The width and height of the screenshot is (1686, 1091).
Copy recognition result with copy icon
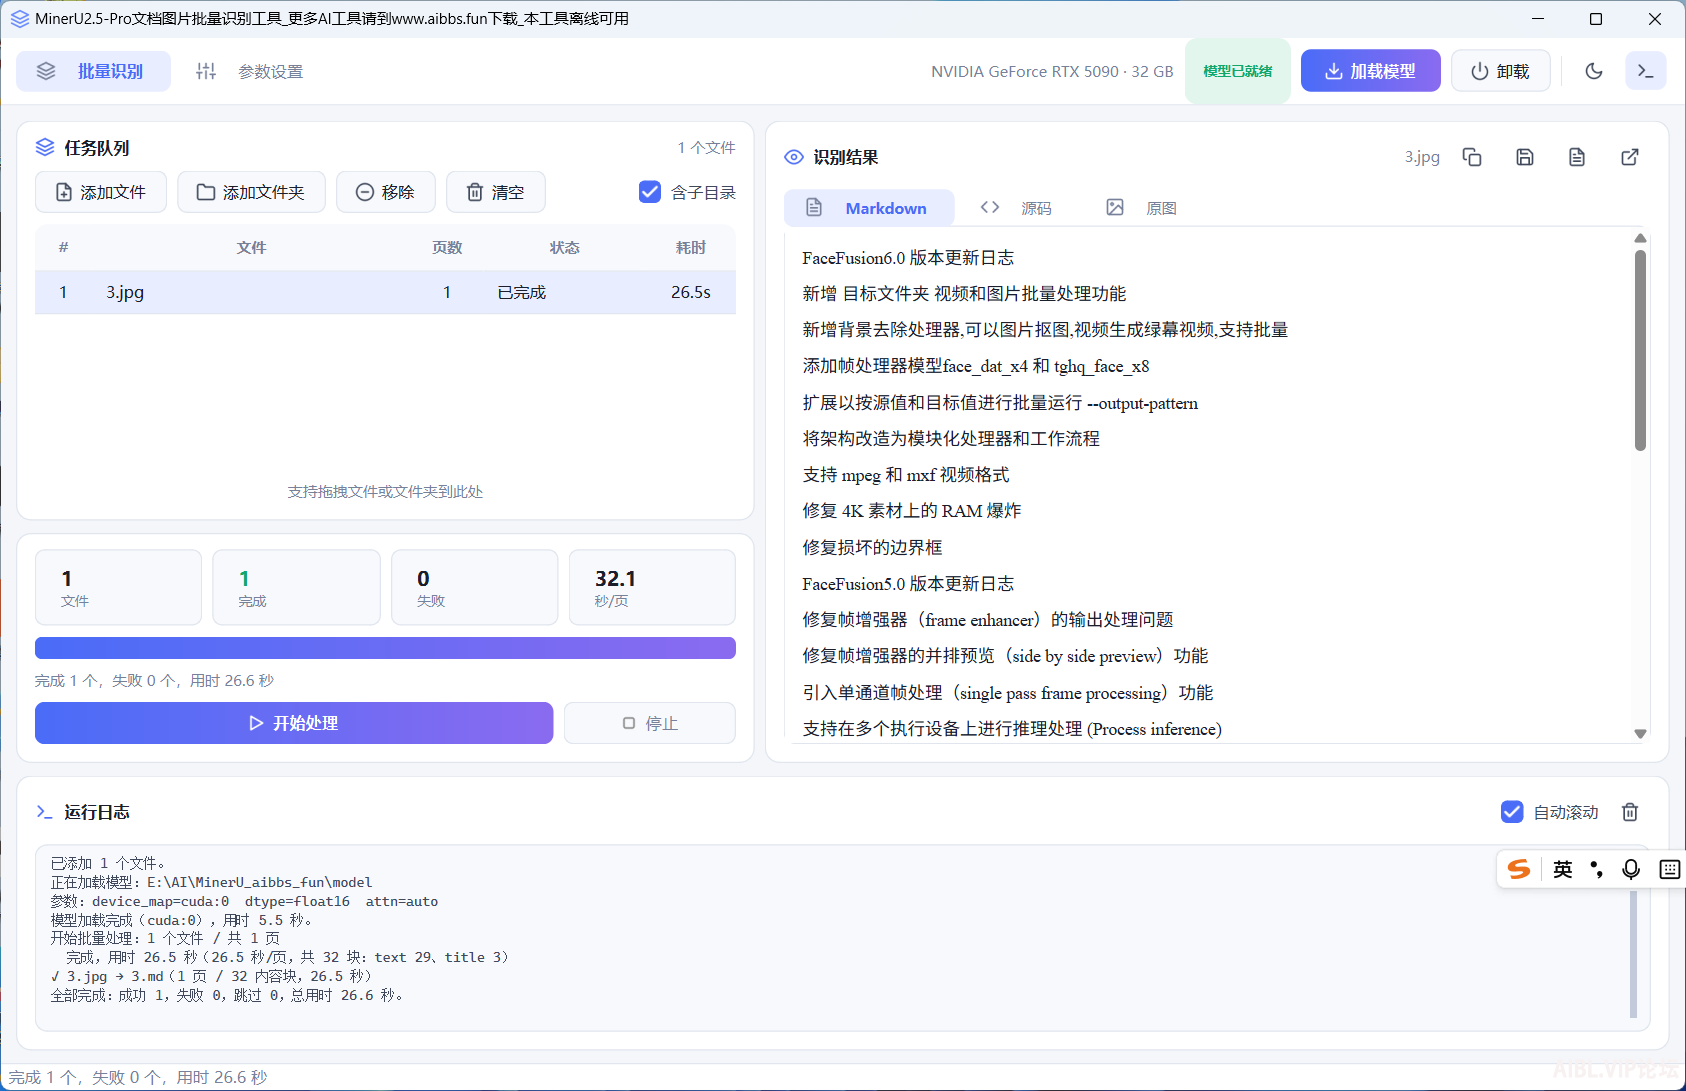1472,157
